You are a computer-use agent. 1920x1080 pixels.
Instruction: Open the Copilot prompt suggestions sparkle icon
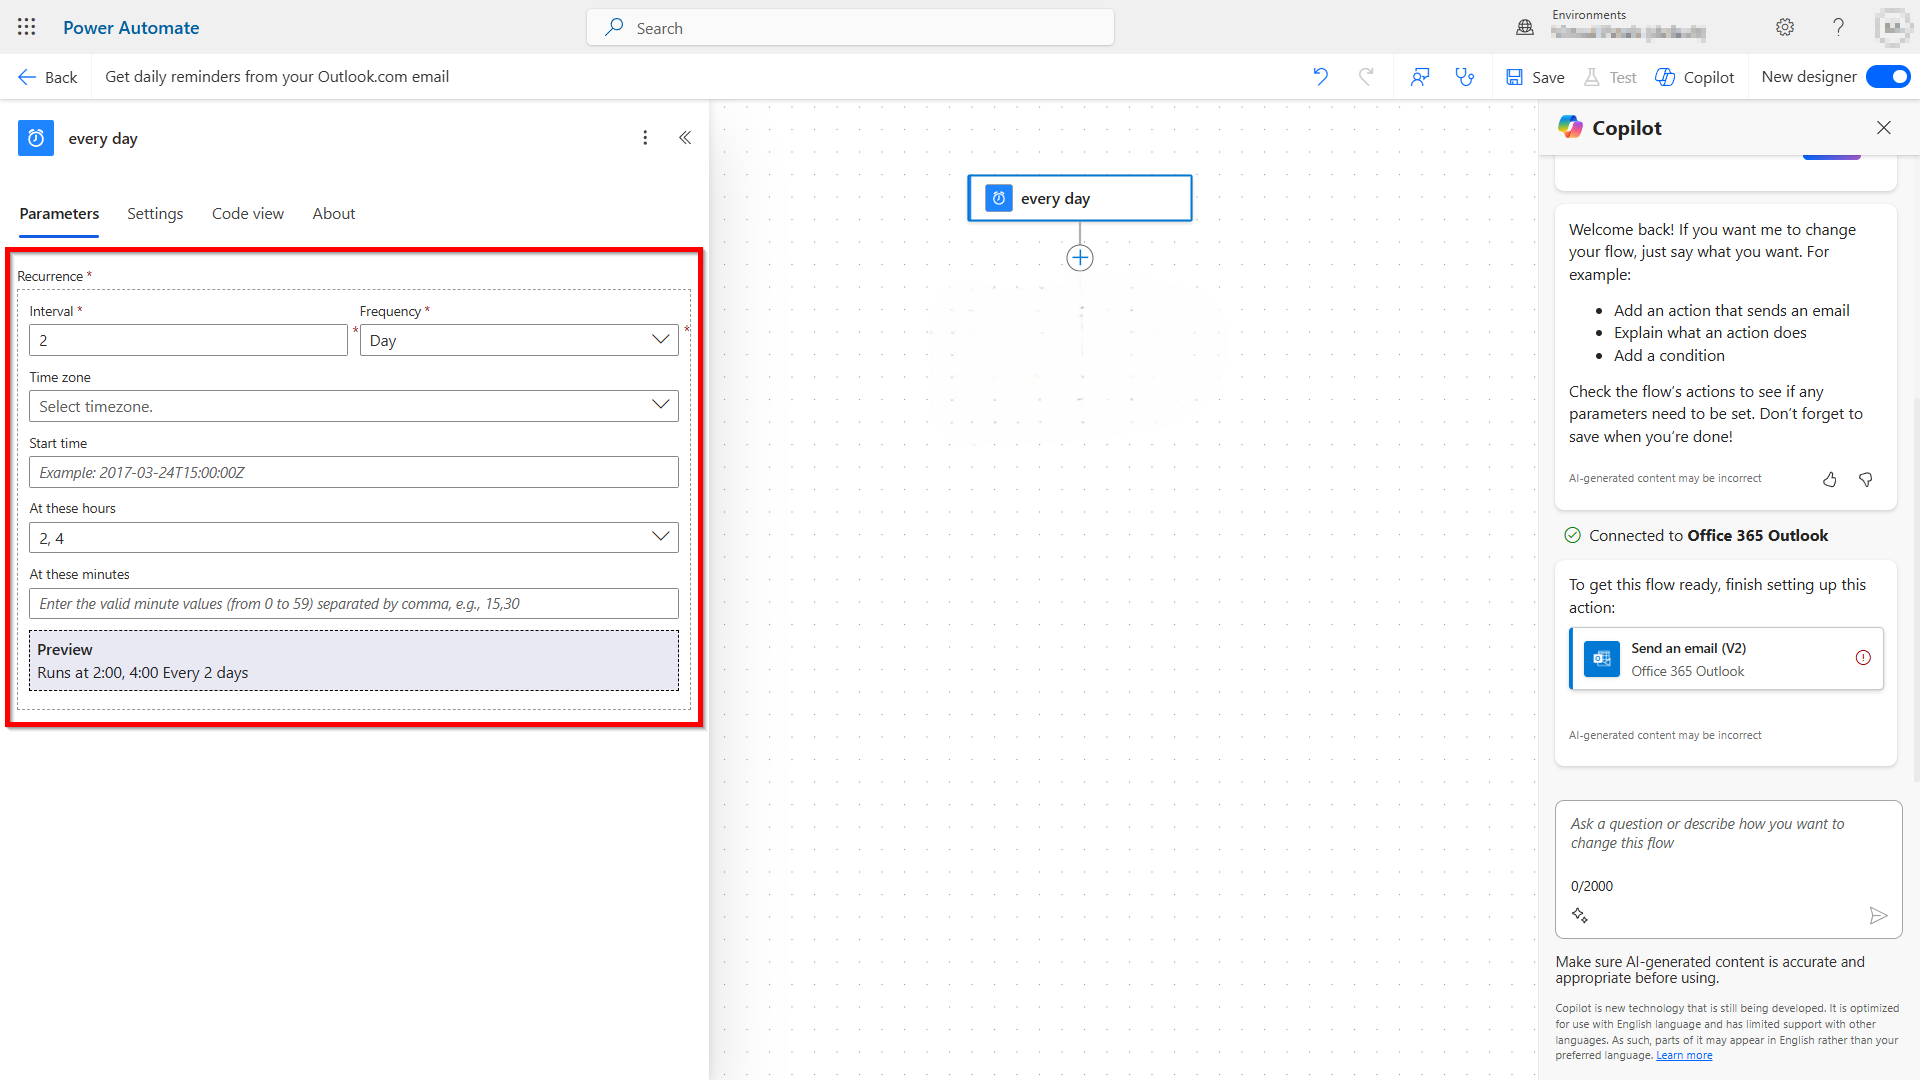(1580, 916)
